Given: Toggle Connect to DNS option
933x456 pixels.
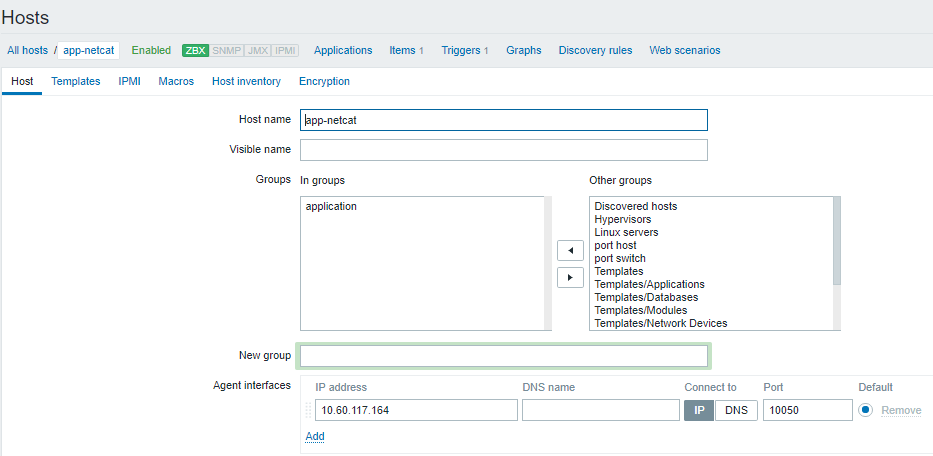Looking at the screenshot, I should click(x=736, y=410).
